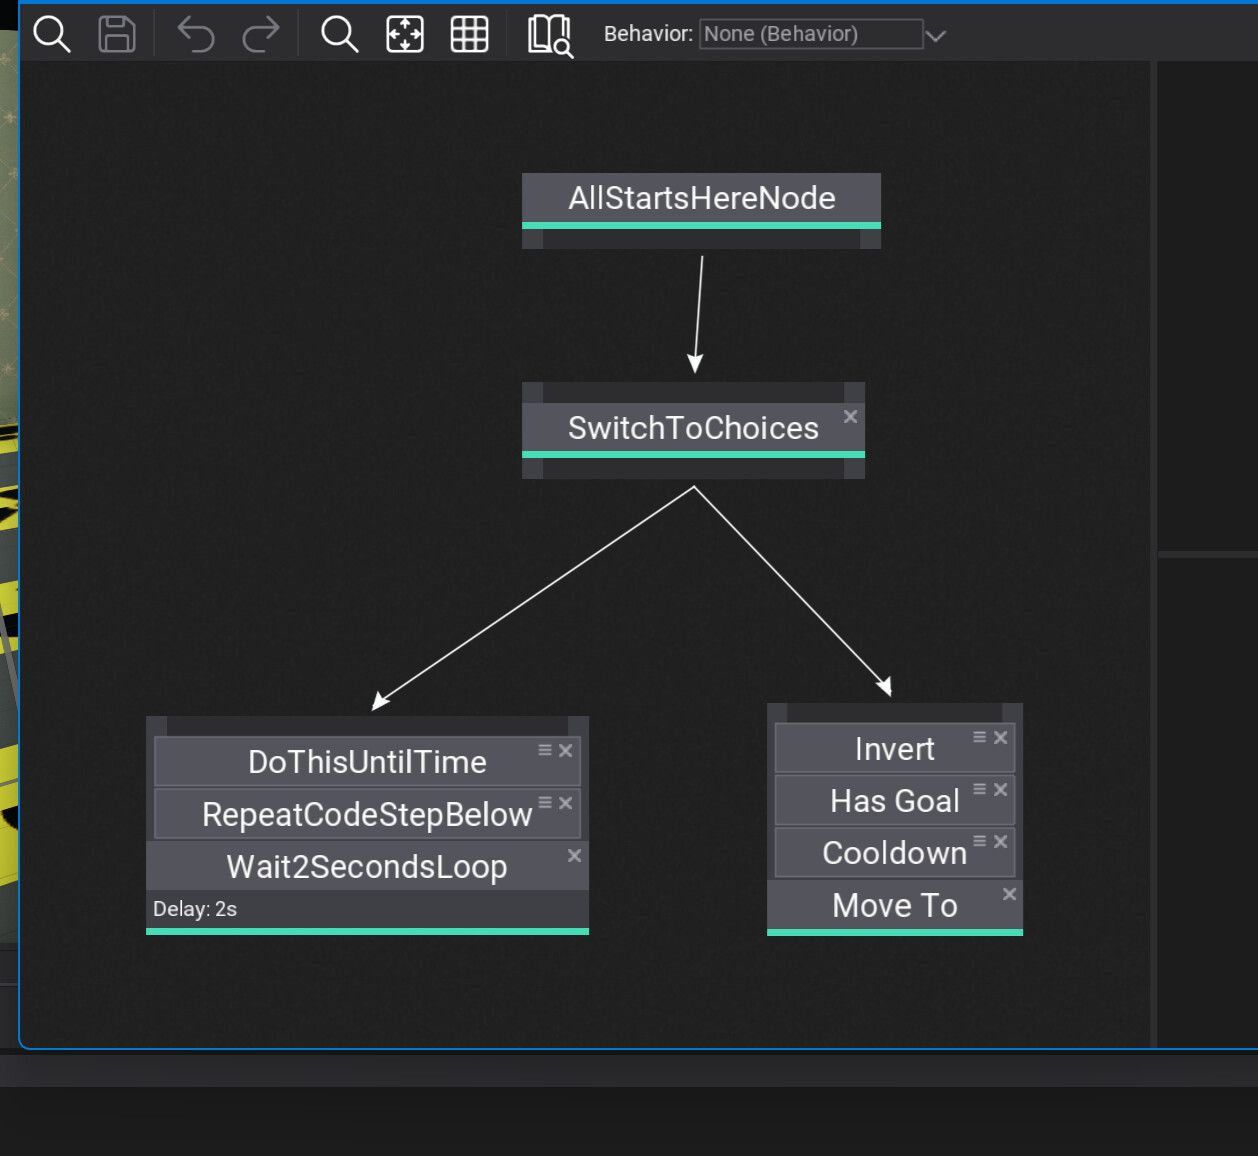Click the magnifier icon left of Save
This screenshot has height=1156, width=1258.
click(52, 34)
